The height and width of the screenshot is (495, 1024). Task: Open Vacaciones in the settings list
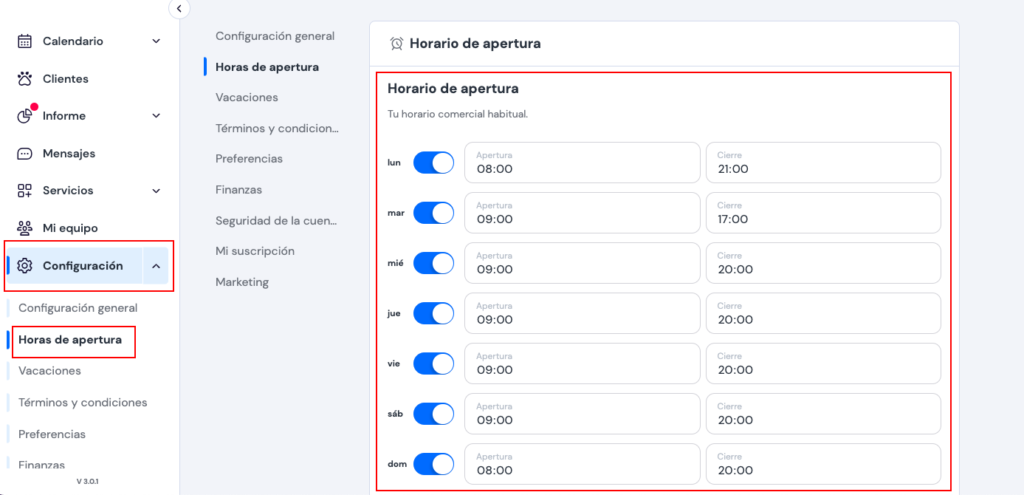pos(247,97)
